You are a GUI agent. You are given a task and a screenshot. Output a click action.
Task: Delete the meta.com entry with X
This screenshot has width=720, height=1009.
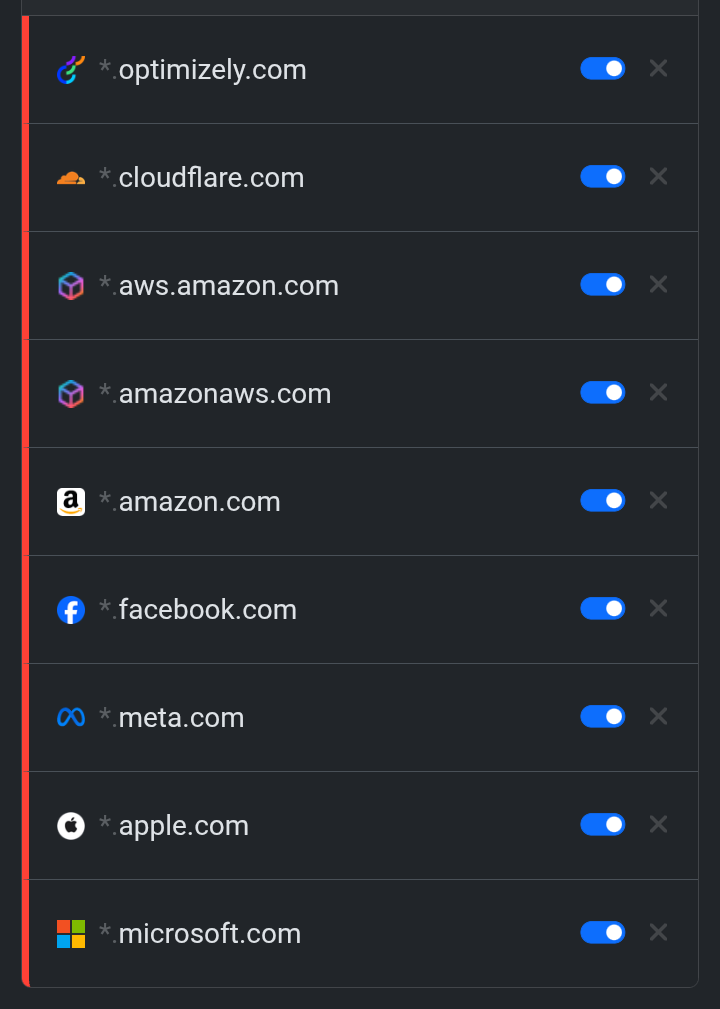click(x=658, y=716)
